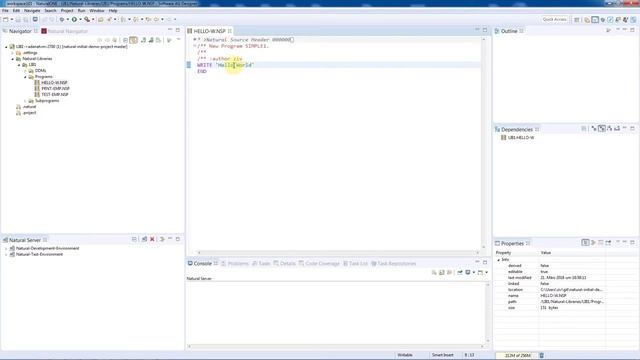640x360 pixels.
Task: Click the Open Perspective icon
Action: click(x=577, y=20)
